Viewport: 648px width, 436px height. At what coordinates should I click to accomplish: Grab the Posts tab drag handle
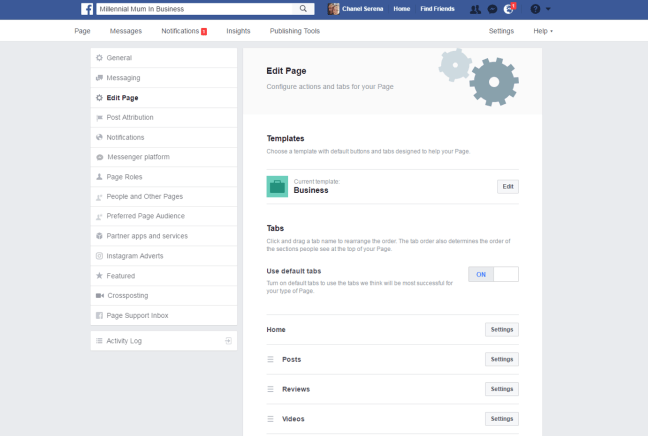pyautogui.click(x=270, y=360)
